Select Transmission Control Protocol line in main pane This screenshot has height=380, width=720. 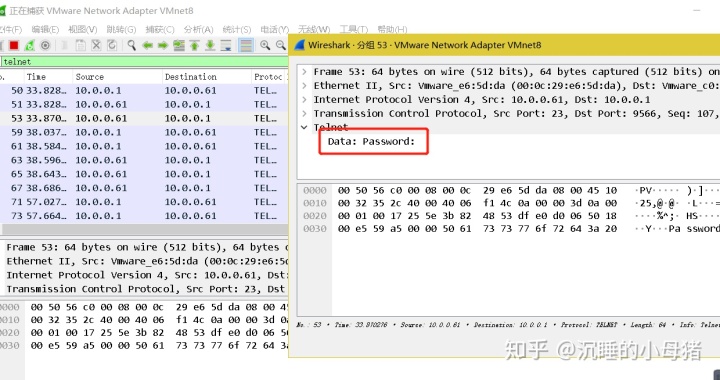pos(147,289)
